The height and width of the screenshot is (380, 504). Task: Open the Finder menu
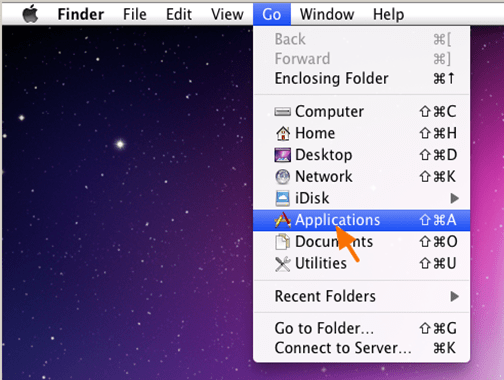point(81,14)
